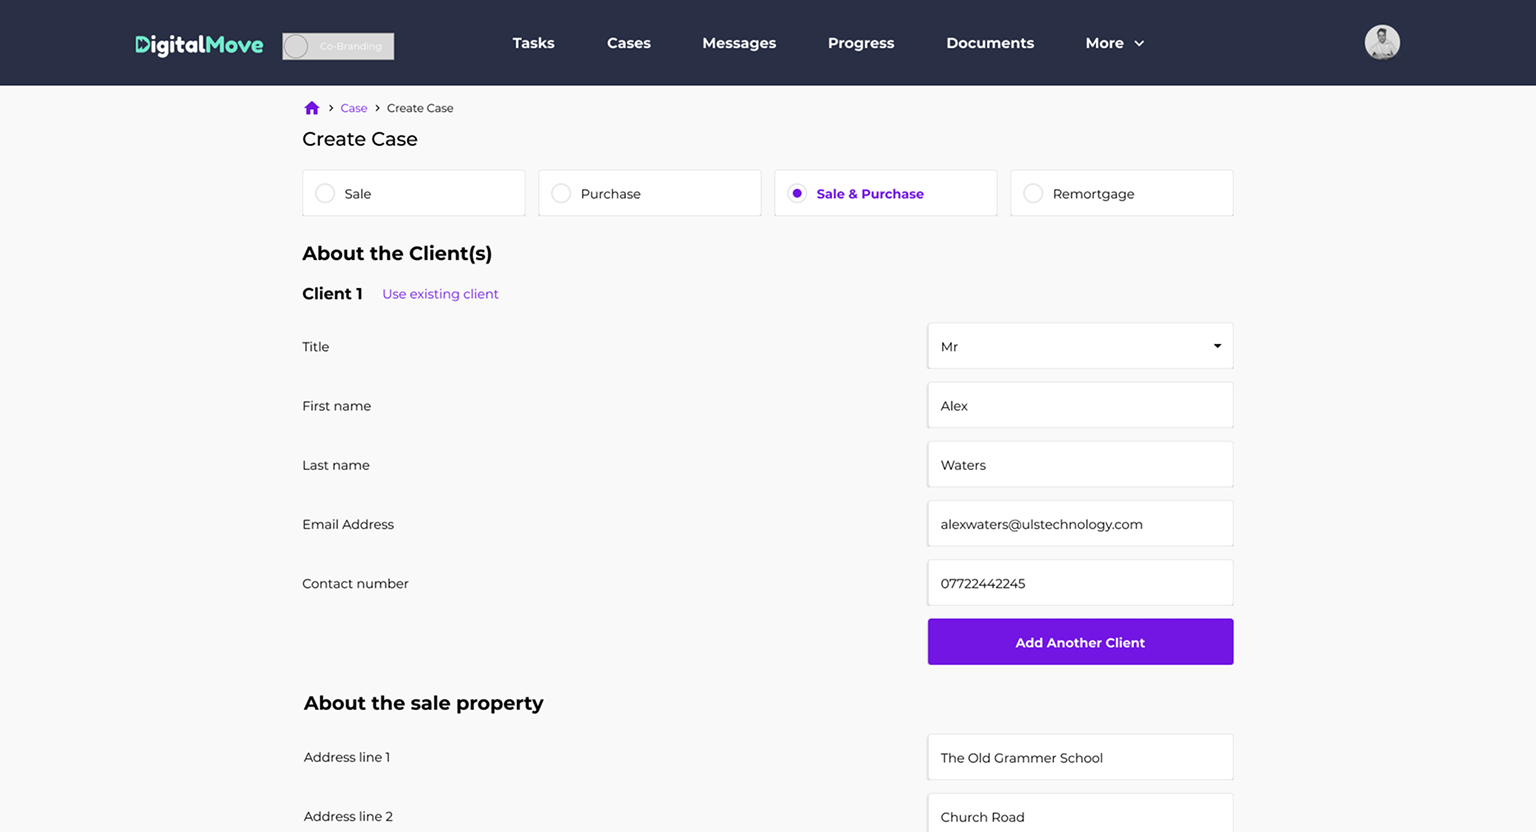
Task: Choose the Remortgage case type
Action: click(1034, 194)
